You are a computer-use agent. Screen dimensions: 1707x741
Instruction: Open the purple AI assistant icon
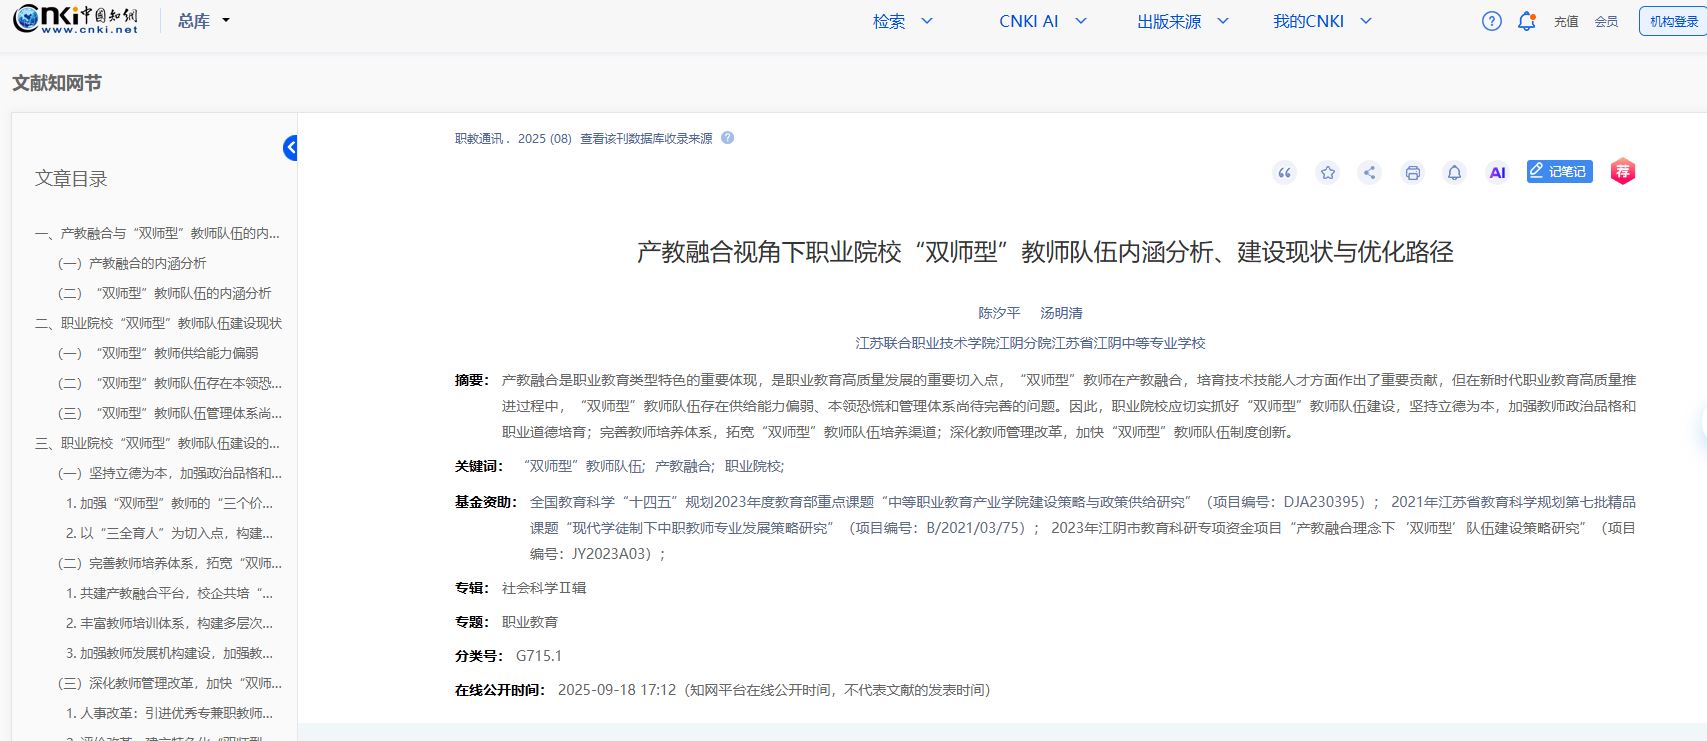1497,173
